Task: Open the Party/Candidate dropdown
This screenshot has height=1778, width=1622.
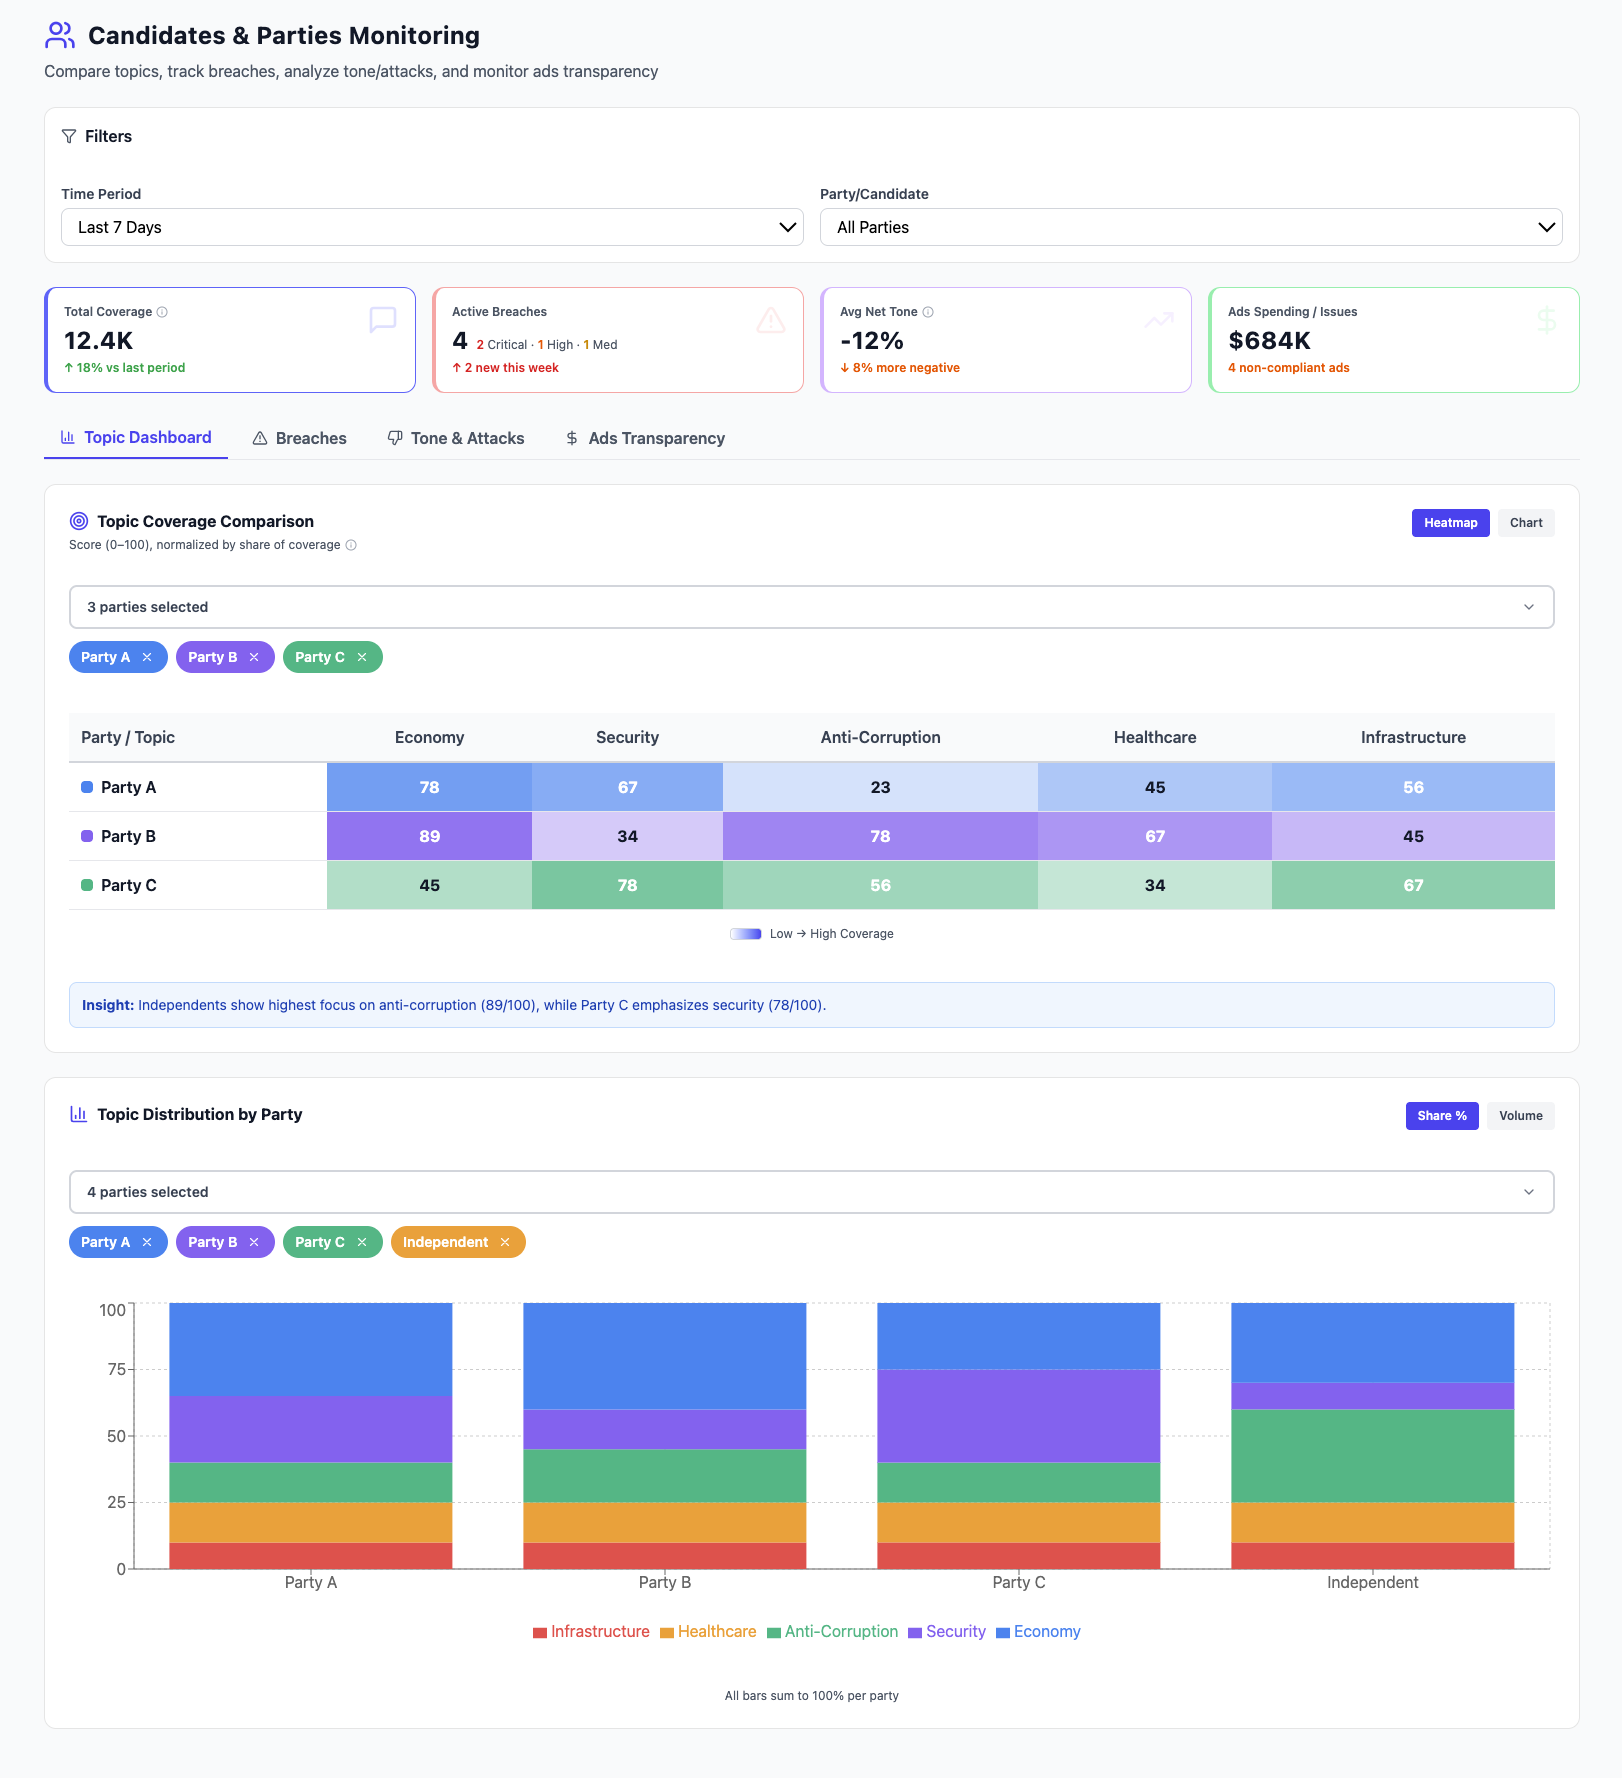Action: click(1191, 227)
